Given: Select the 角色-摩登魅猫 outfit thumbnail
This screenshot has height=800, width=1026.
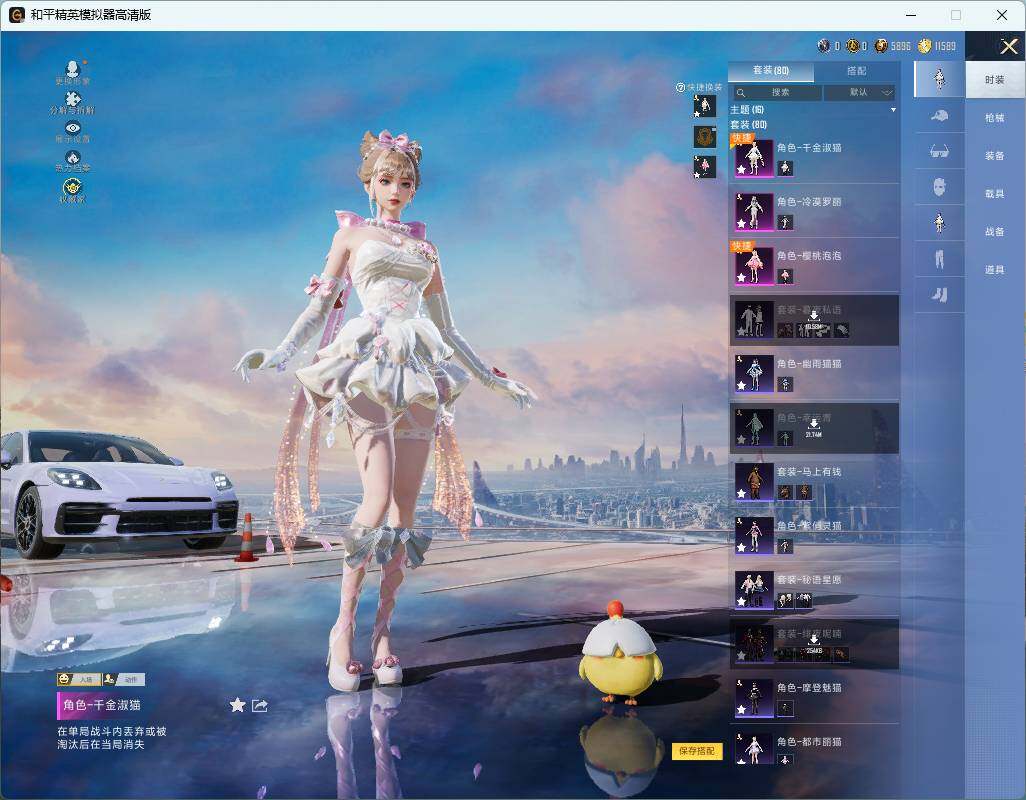Looking at the screenshot, I should click(754, 697).
